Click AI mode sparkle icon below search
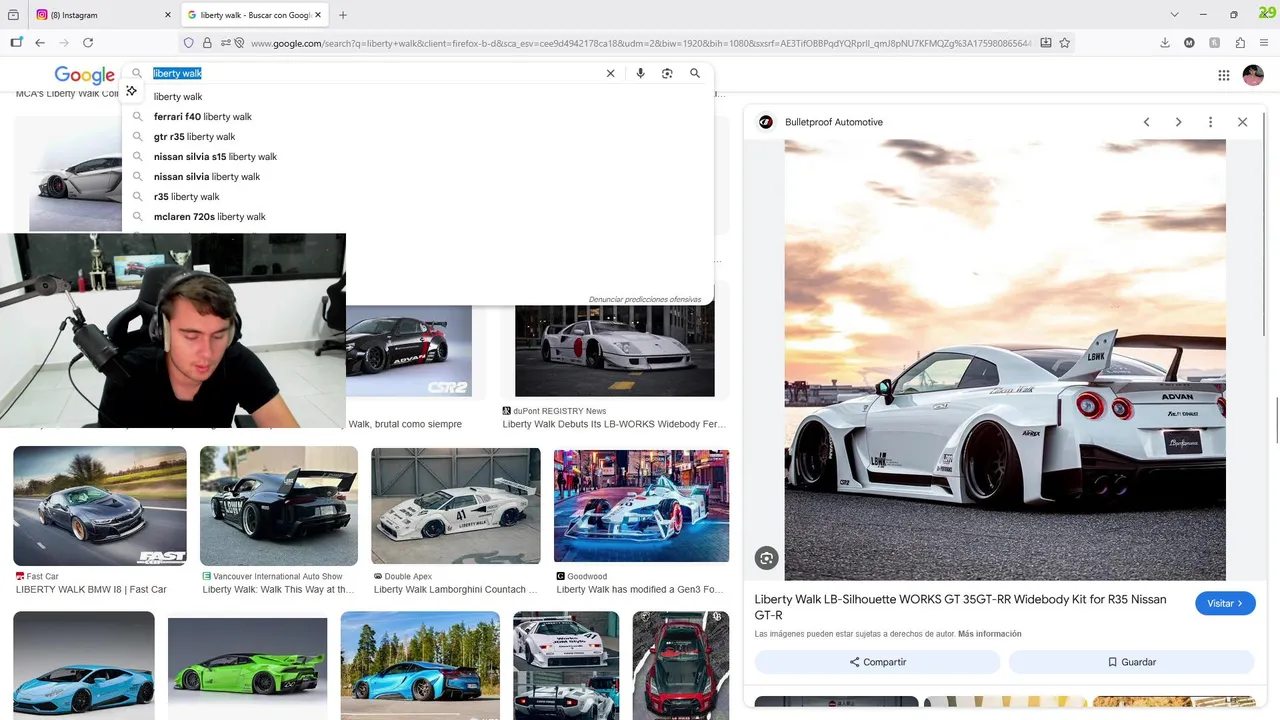Image resolution: width=1280 pixels, height=720 pixels. [131, 91]
